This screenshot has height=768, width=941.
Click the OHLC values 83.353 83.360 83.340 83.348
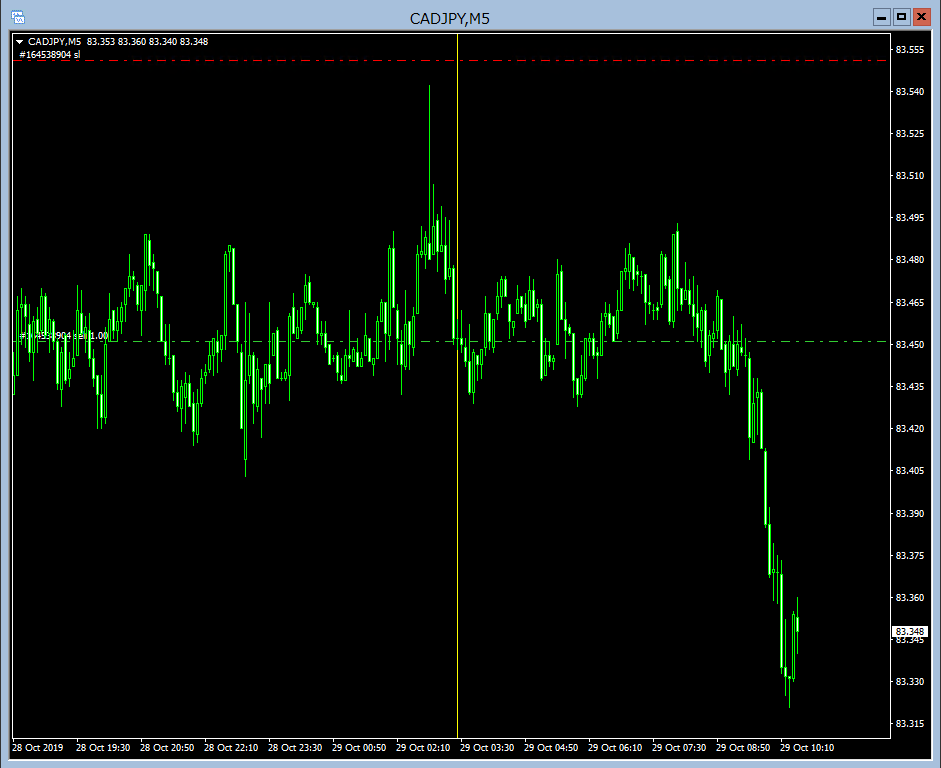(148, 42)
